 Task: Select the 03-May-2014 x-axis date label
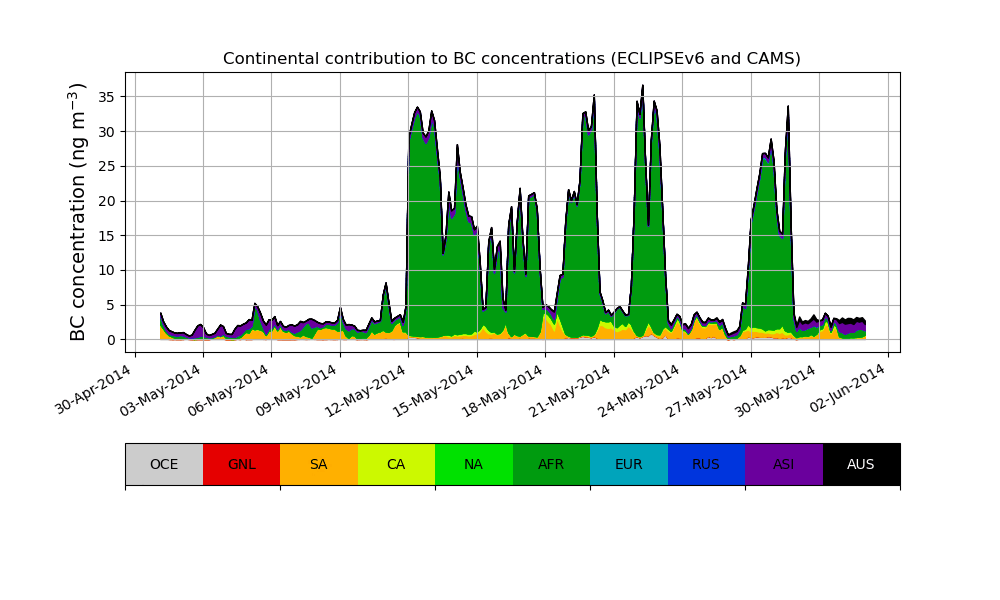(x=161, y=389)
